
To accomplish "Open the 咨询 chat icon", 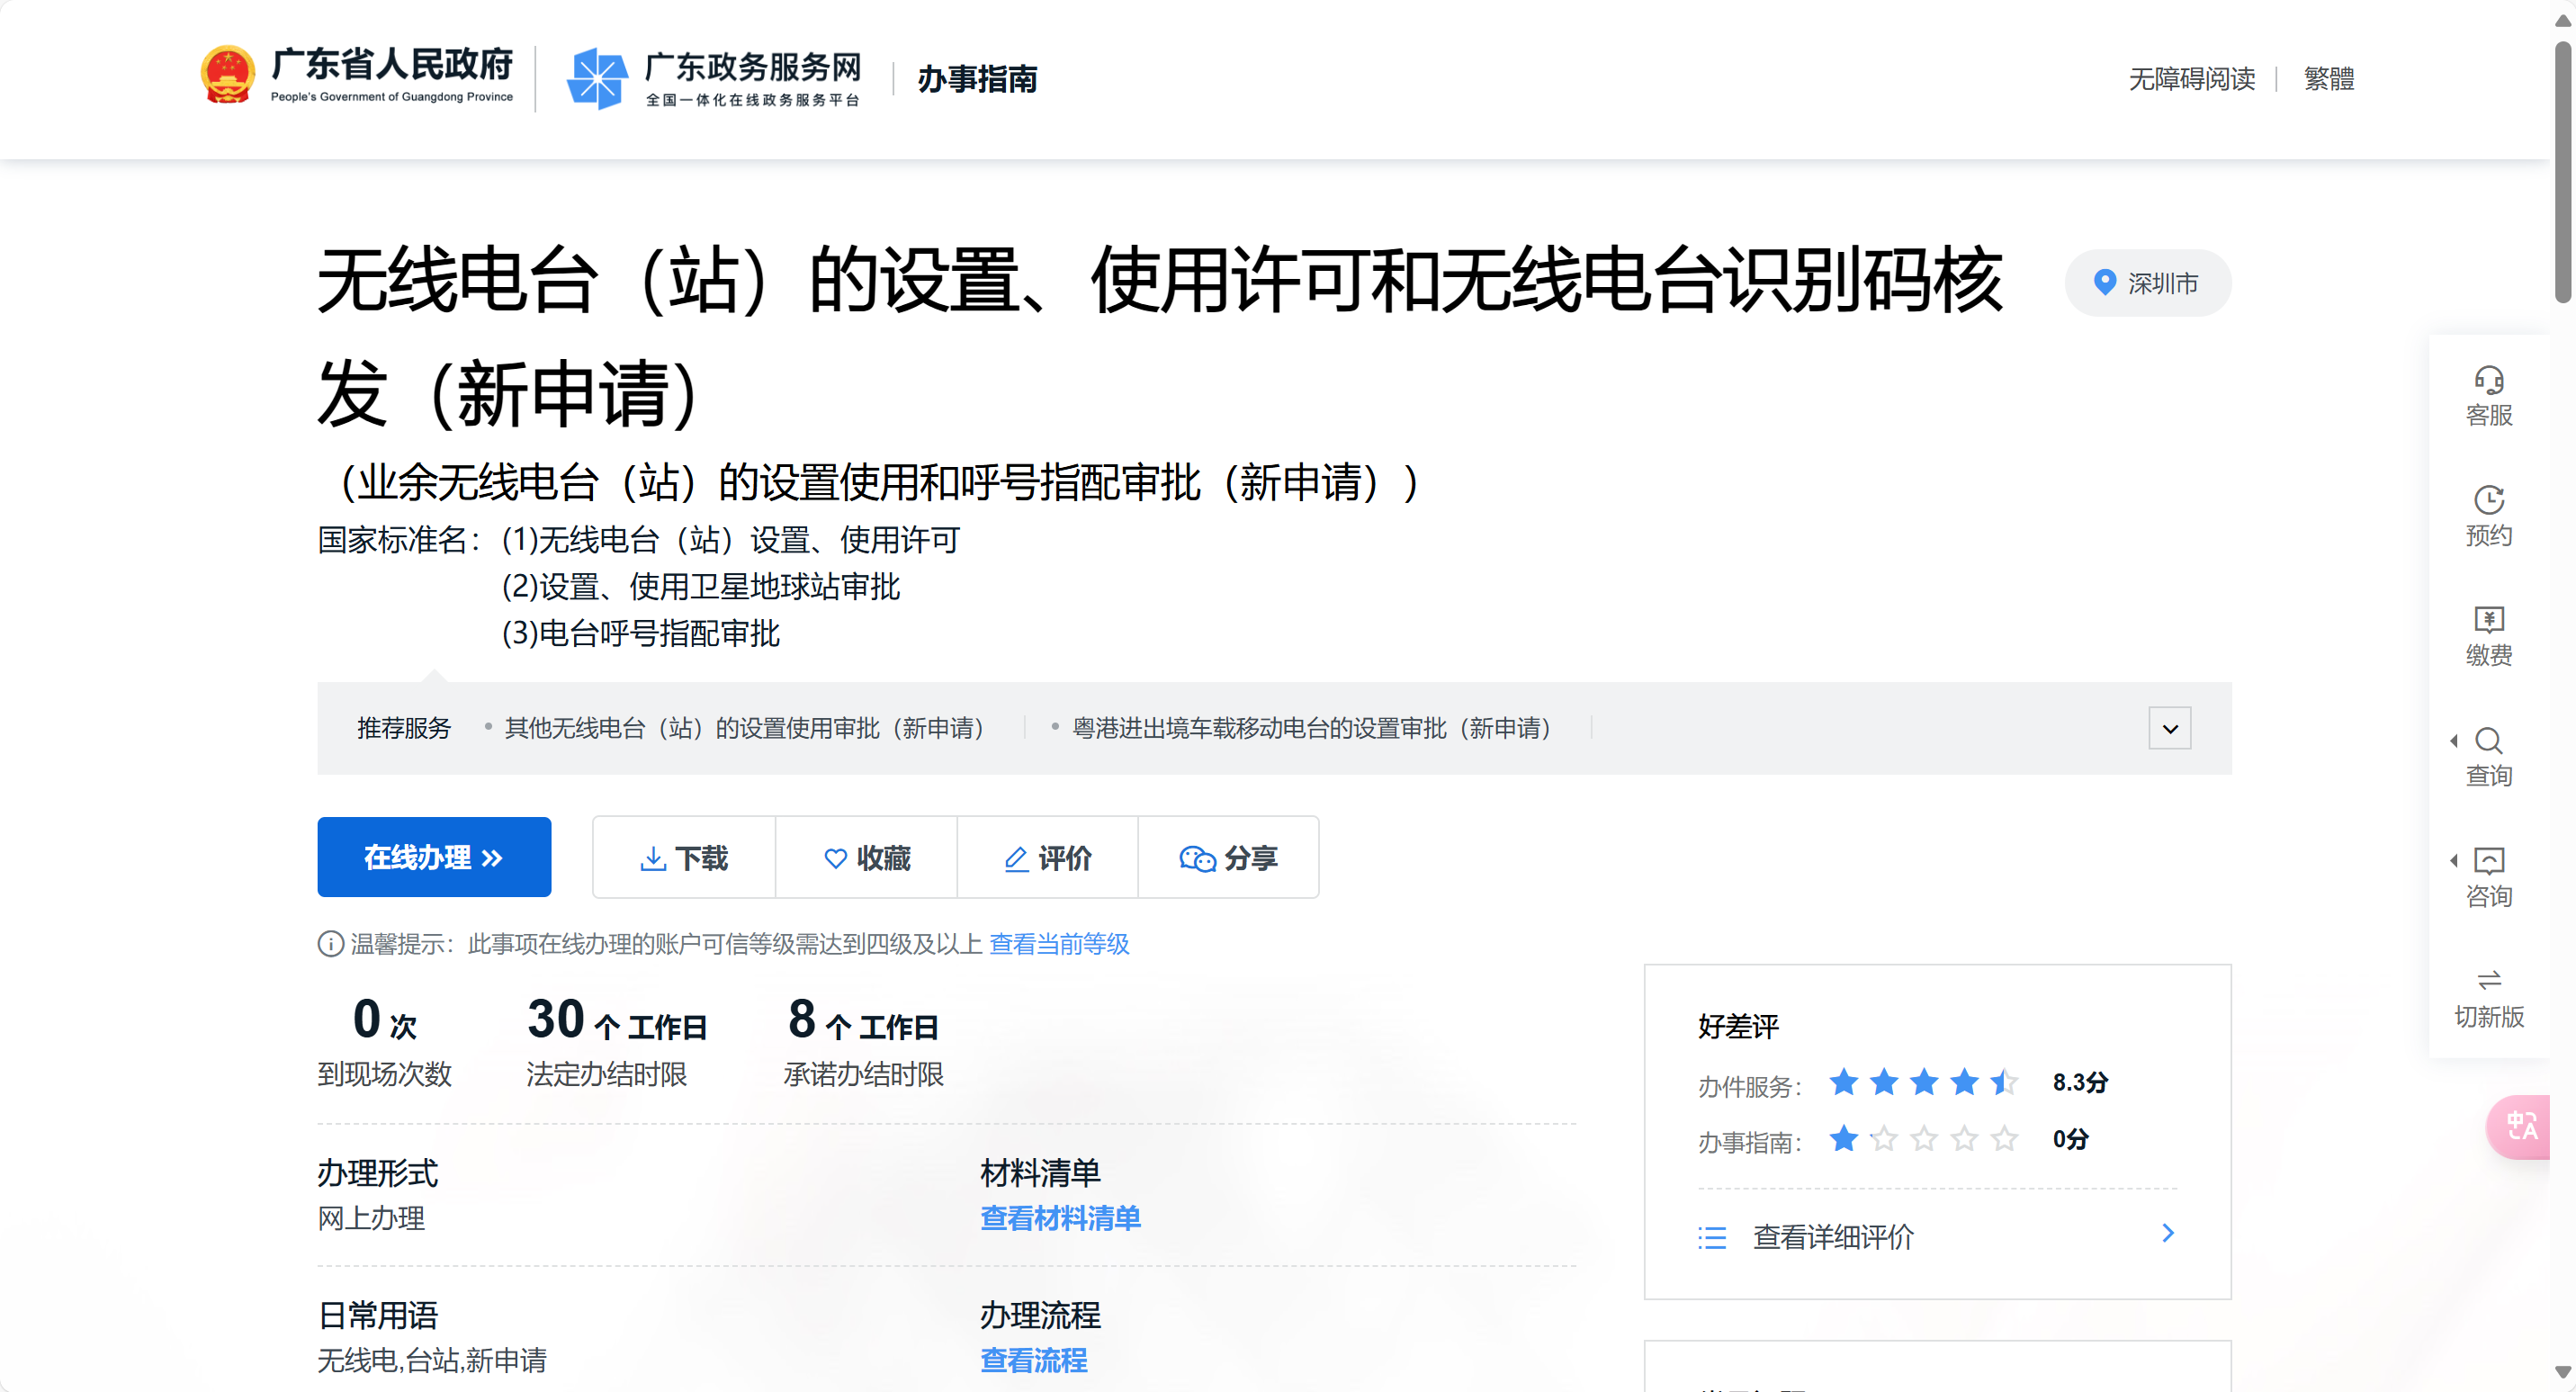I will tap(2488, 861).
